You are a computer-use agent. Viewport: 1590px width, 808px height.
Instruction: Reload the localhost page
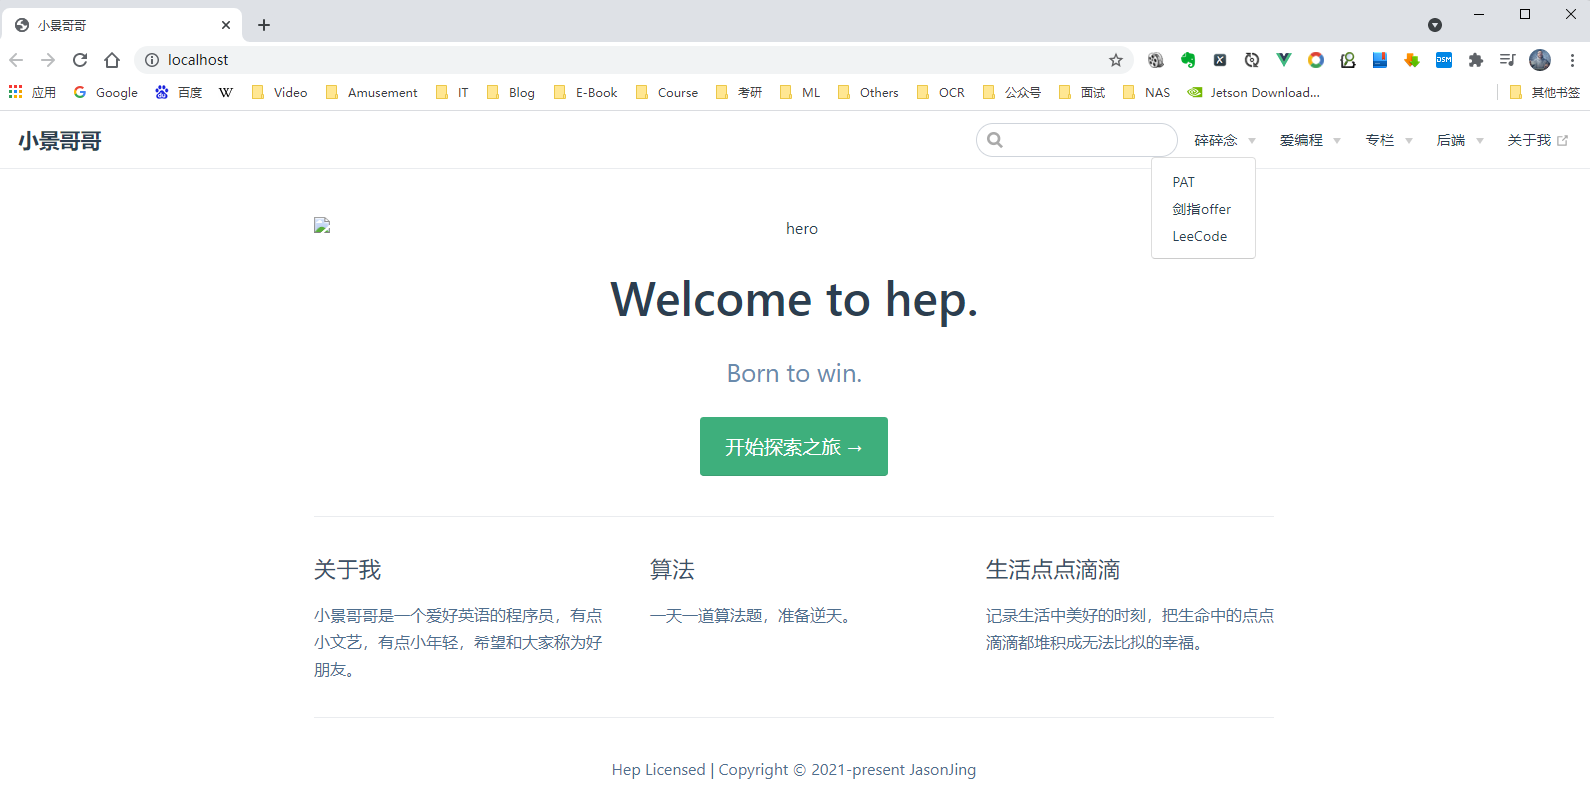80,60
